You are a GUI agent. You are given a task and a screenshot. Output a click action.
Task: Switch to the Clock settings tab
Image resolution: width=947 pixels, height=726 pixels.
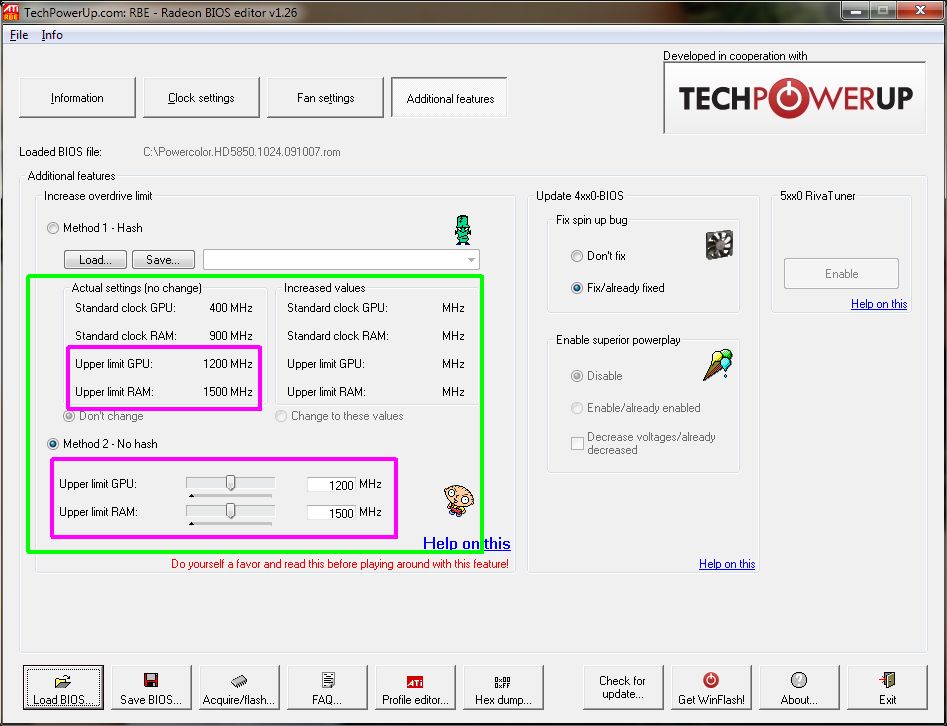[201, 98]
